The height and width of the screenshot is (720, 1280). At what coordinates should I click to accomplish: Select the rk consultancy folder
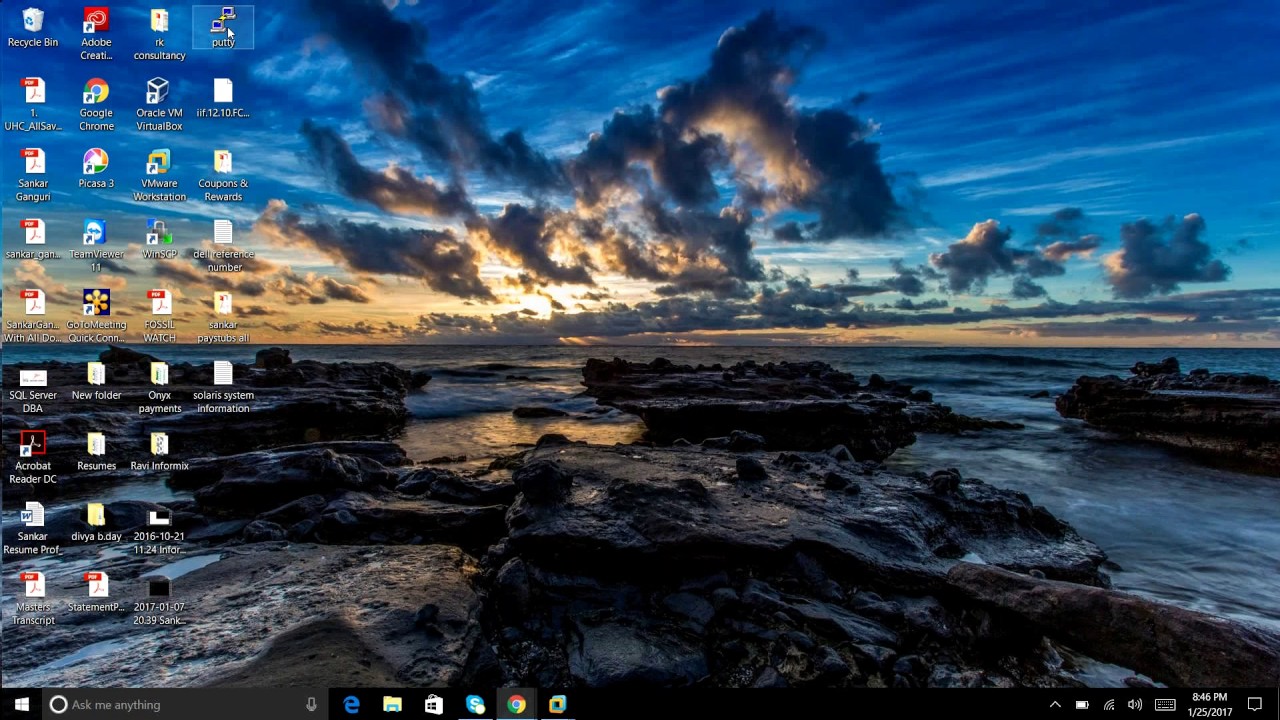(159, 34)
